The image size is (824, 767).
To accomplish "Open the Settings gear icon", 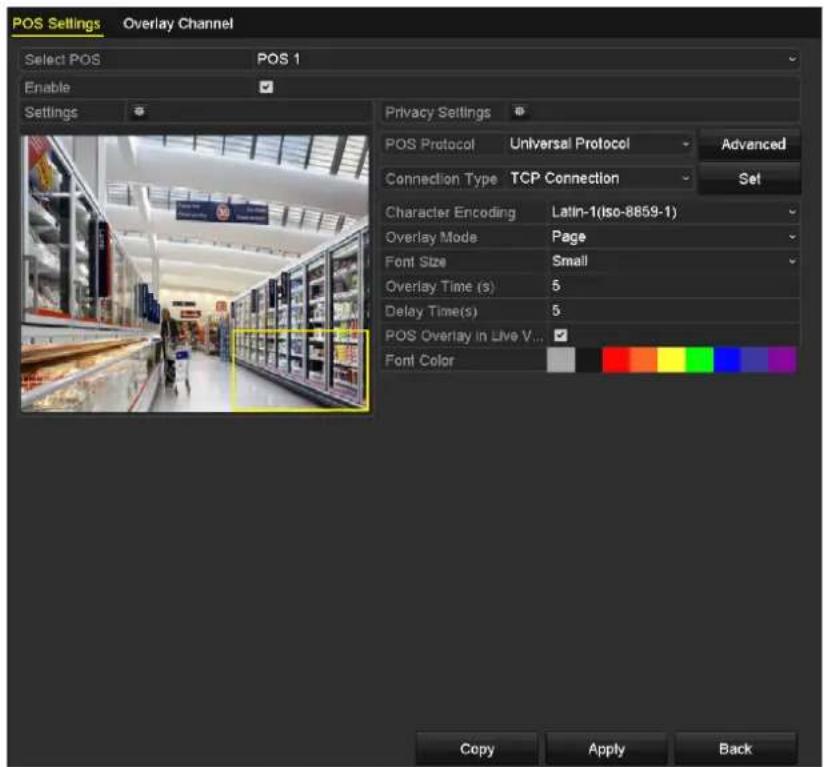I will [x=139, y=112].
